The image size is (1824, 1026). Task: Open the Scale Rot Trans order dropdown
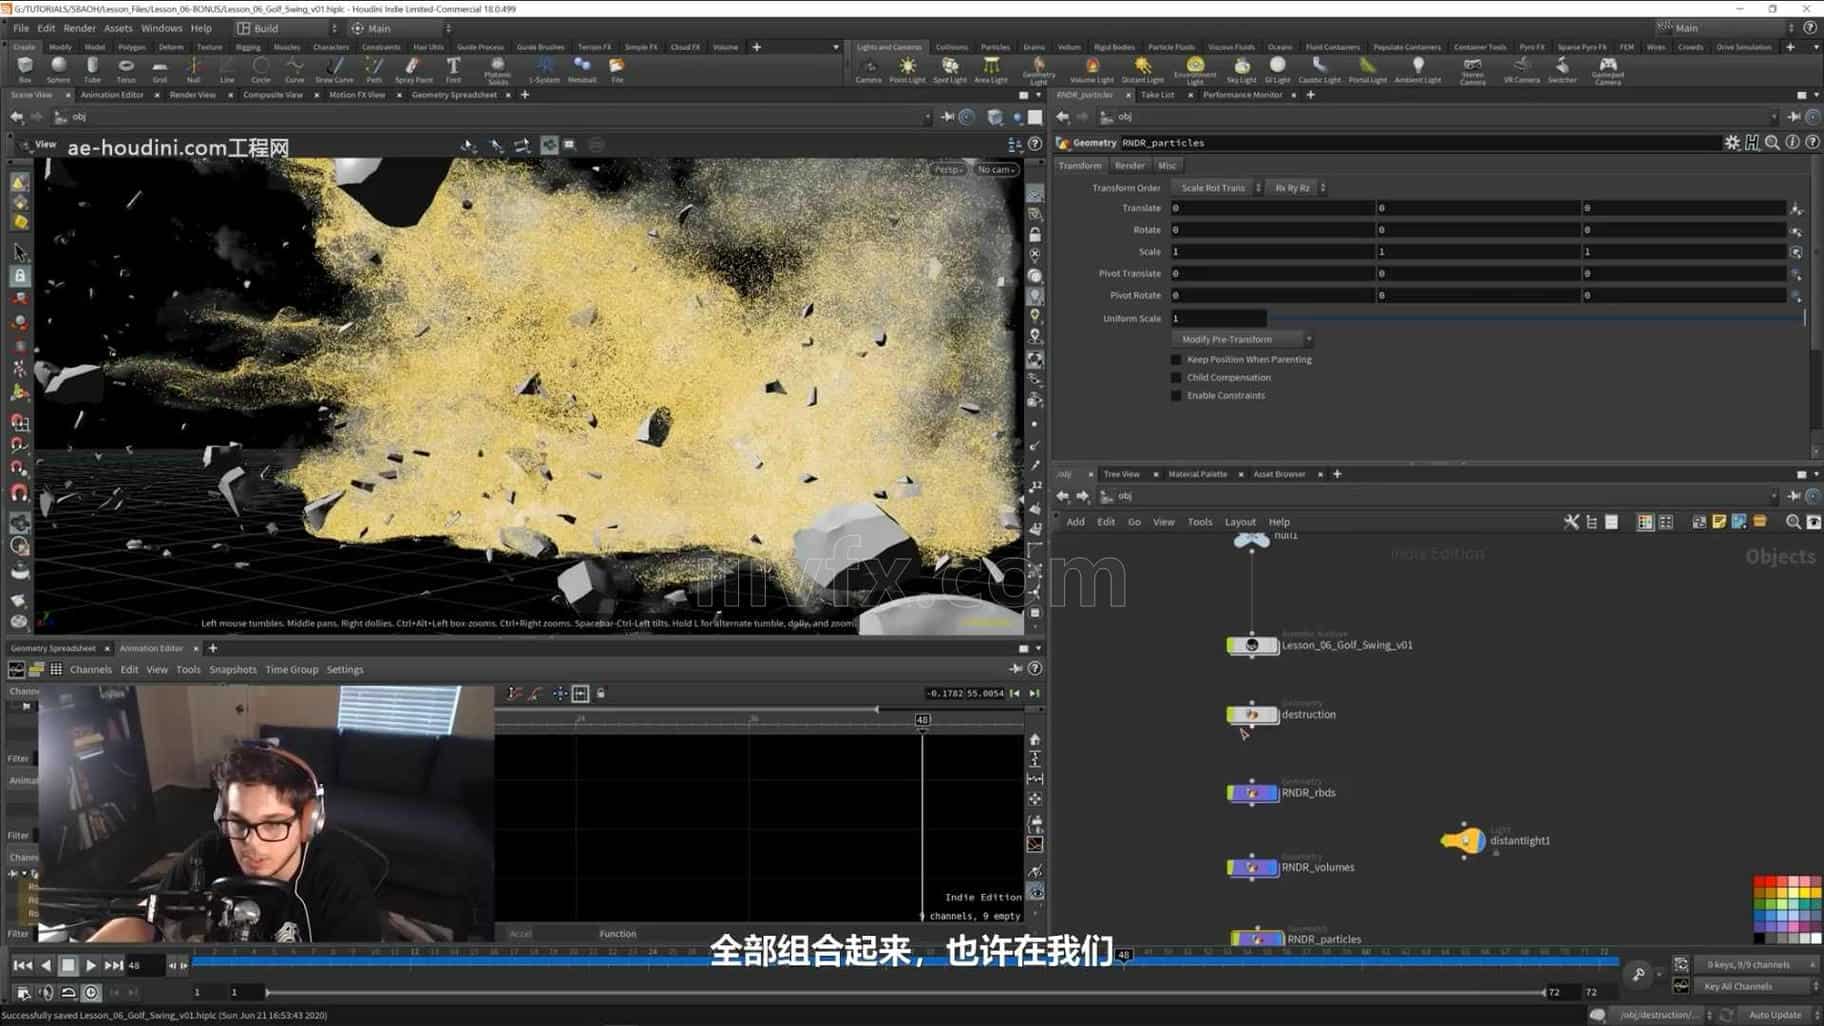[1217, 188]
